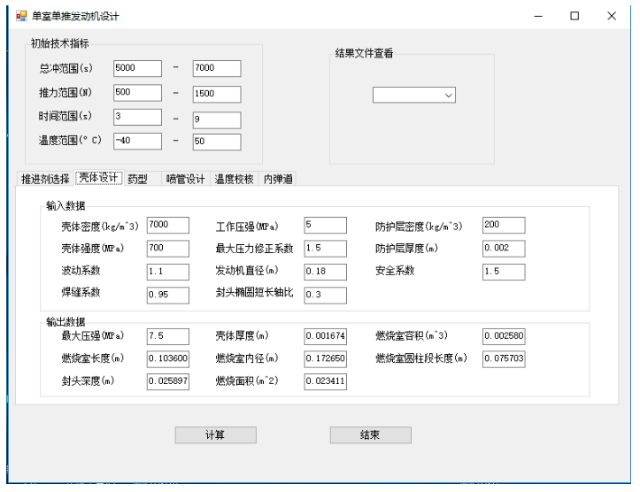Image resolution: width=640 pixels, height=492 pixels.
Task: Switch to the 温度校核 tab
Action: click(x=234, y=180)
